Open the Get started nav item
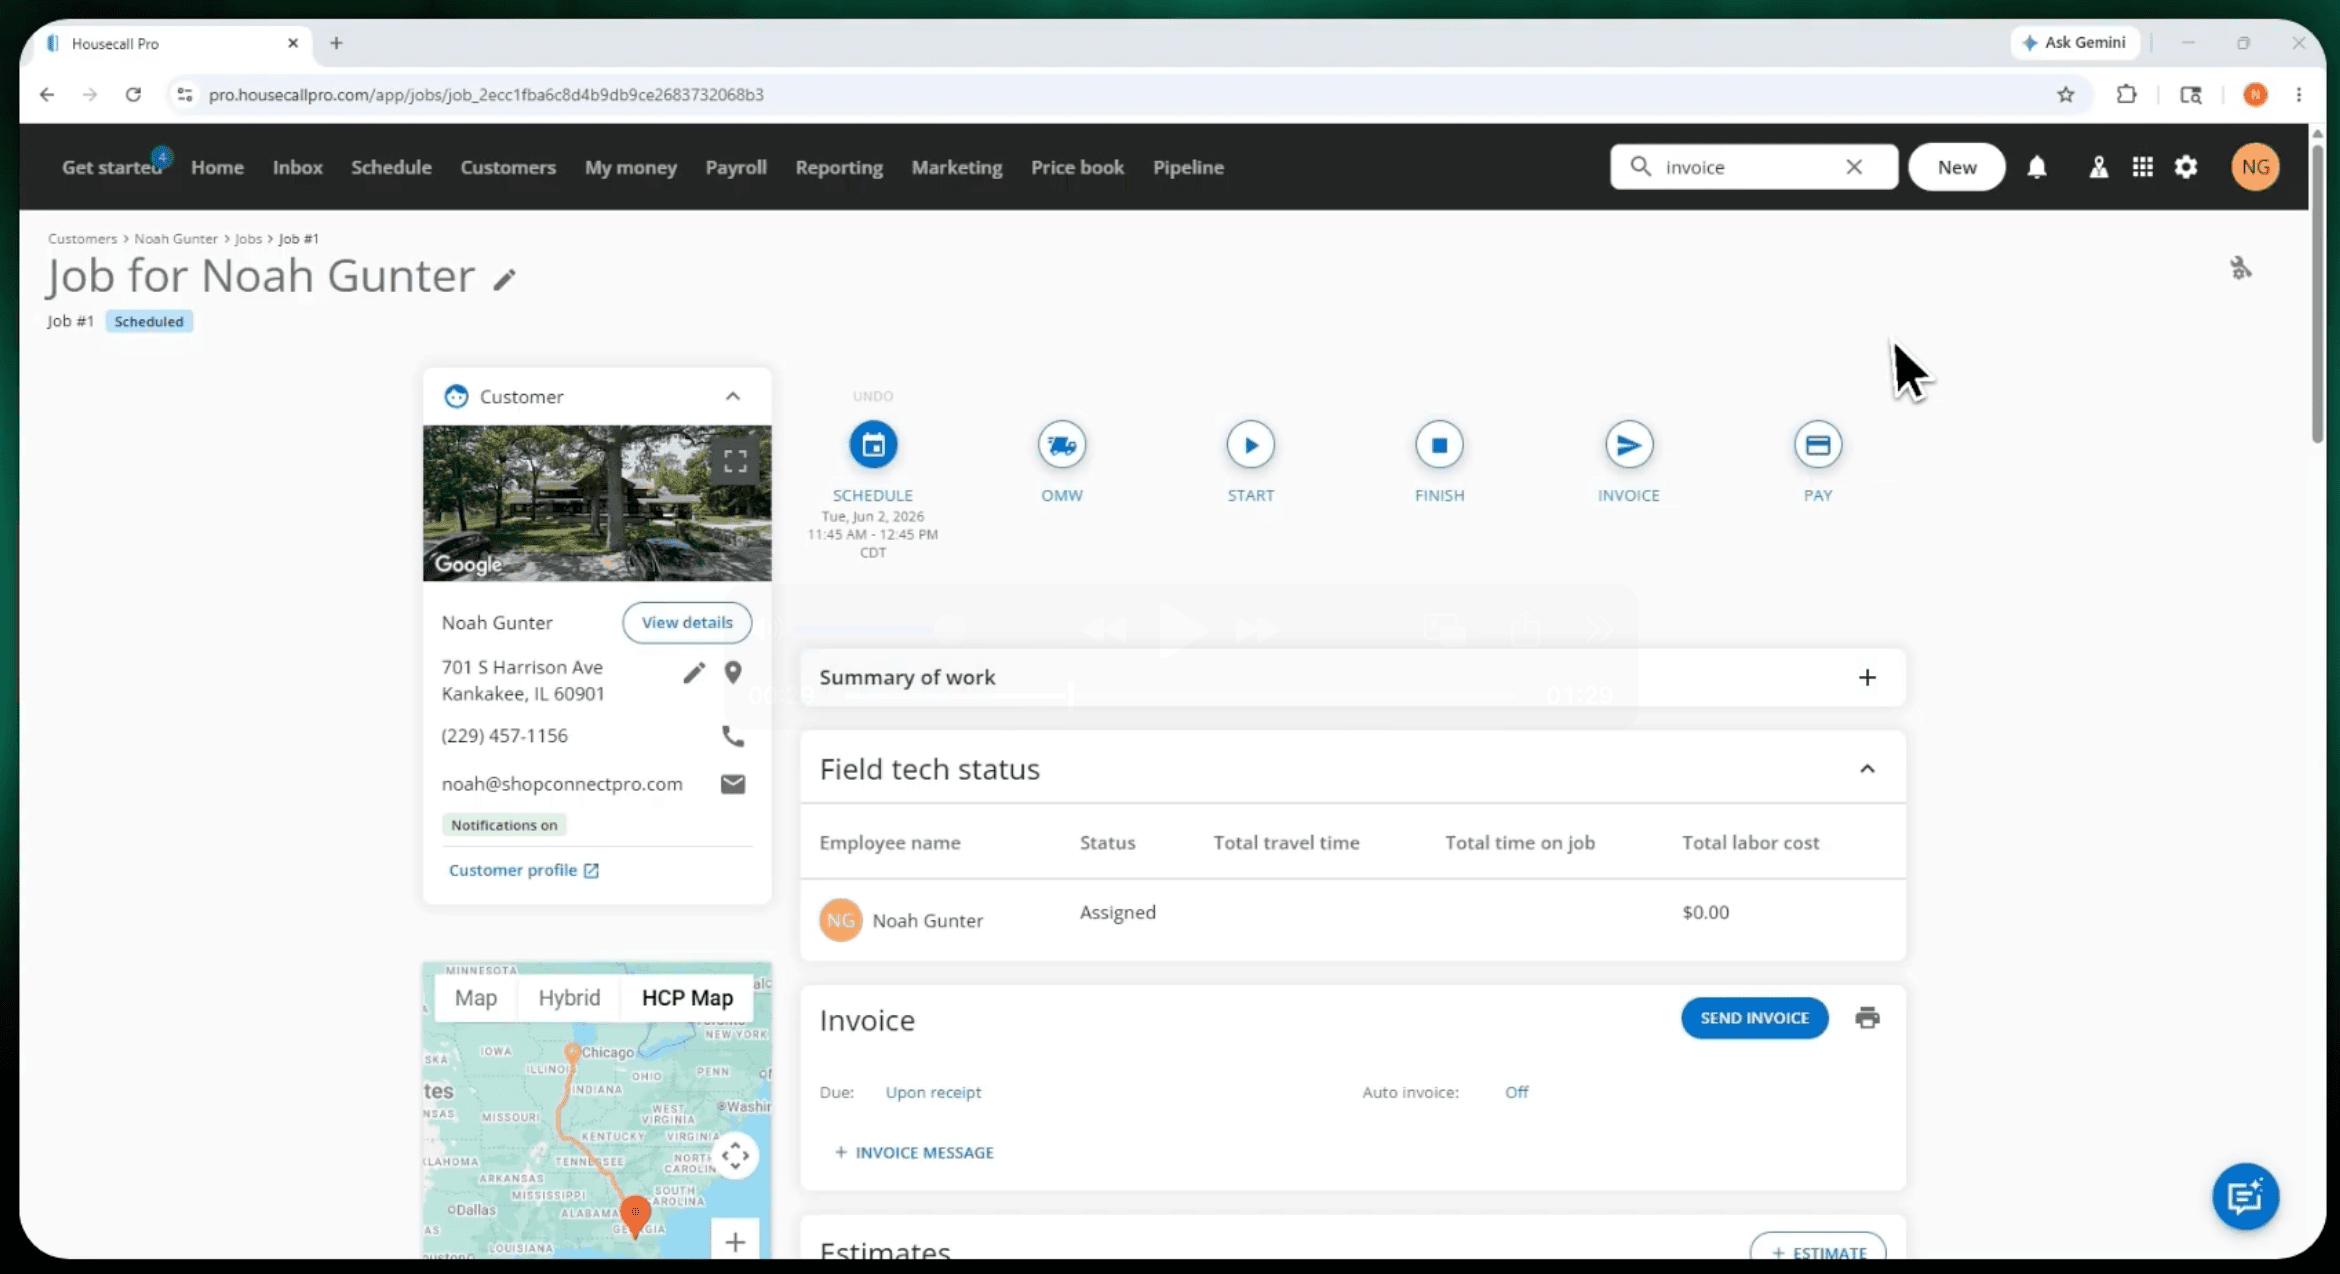Viewport: 2340px width, 1274px height. [112, 167]
